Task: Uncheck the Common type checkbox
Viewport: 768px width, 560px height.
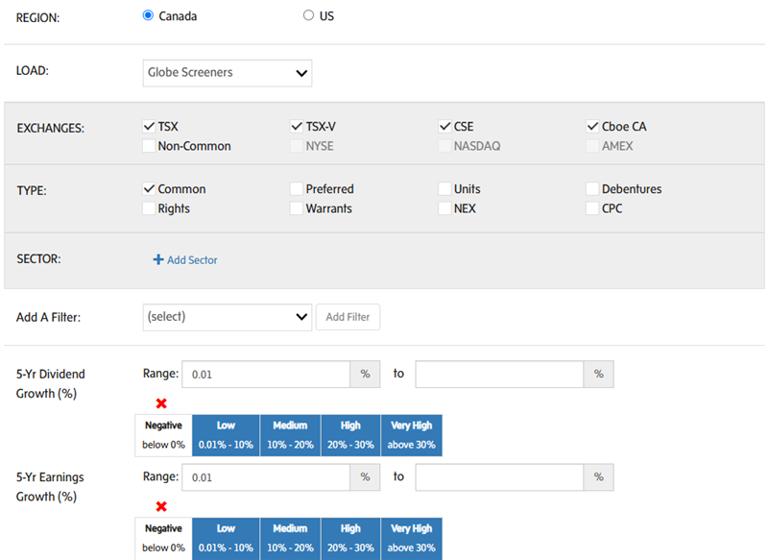Action: [149, 189]
